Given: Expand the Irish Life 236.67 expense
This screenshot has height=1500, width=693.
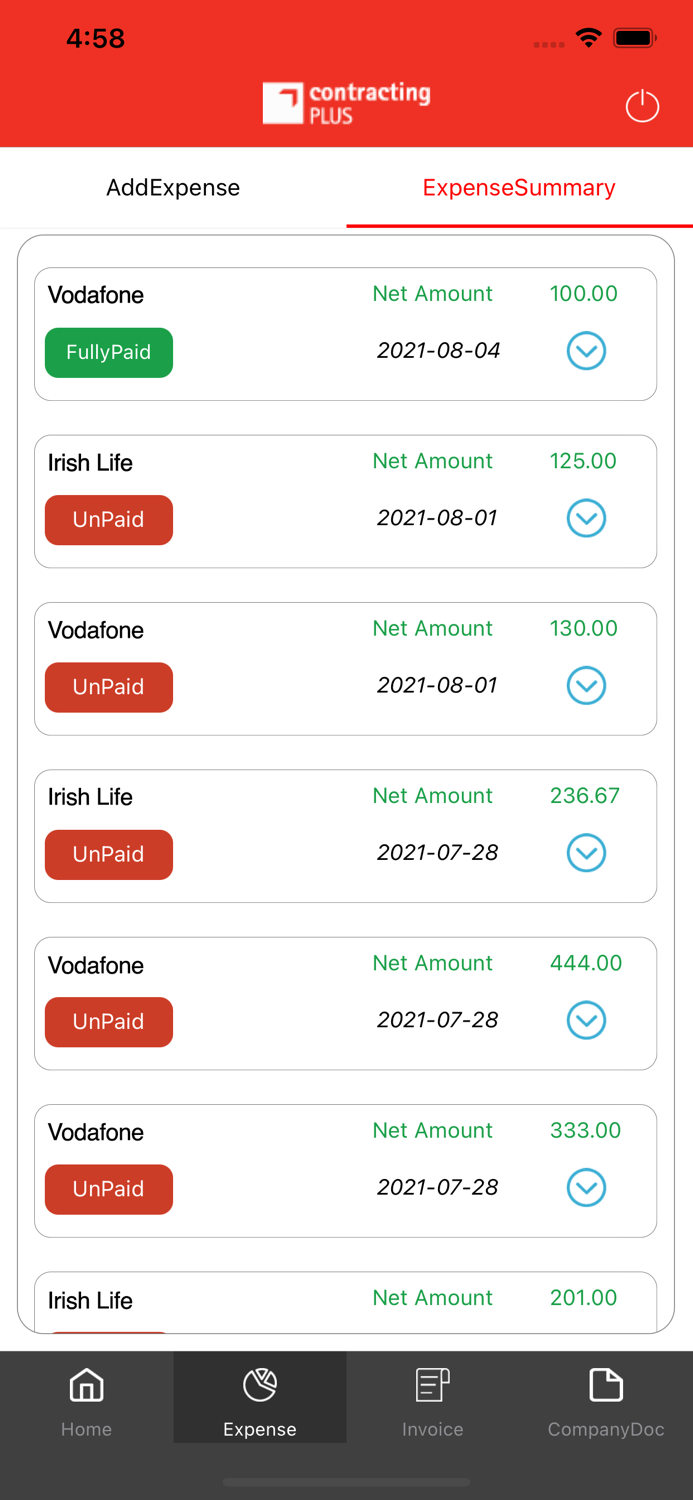Looking at the screenshot, I should pyautogui.click(x=586, y=853).
